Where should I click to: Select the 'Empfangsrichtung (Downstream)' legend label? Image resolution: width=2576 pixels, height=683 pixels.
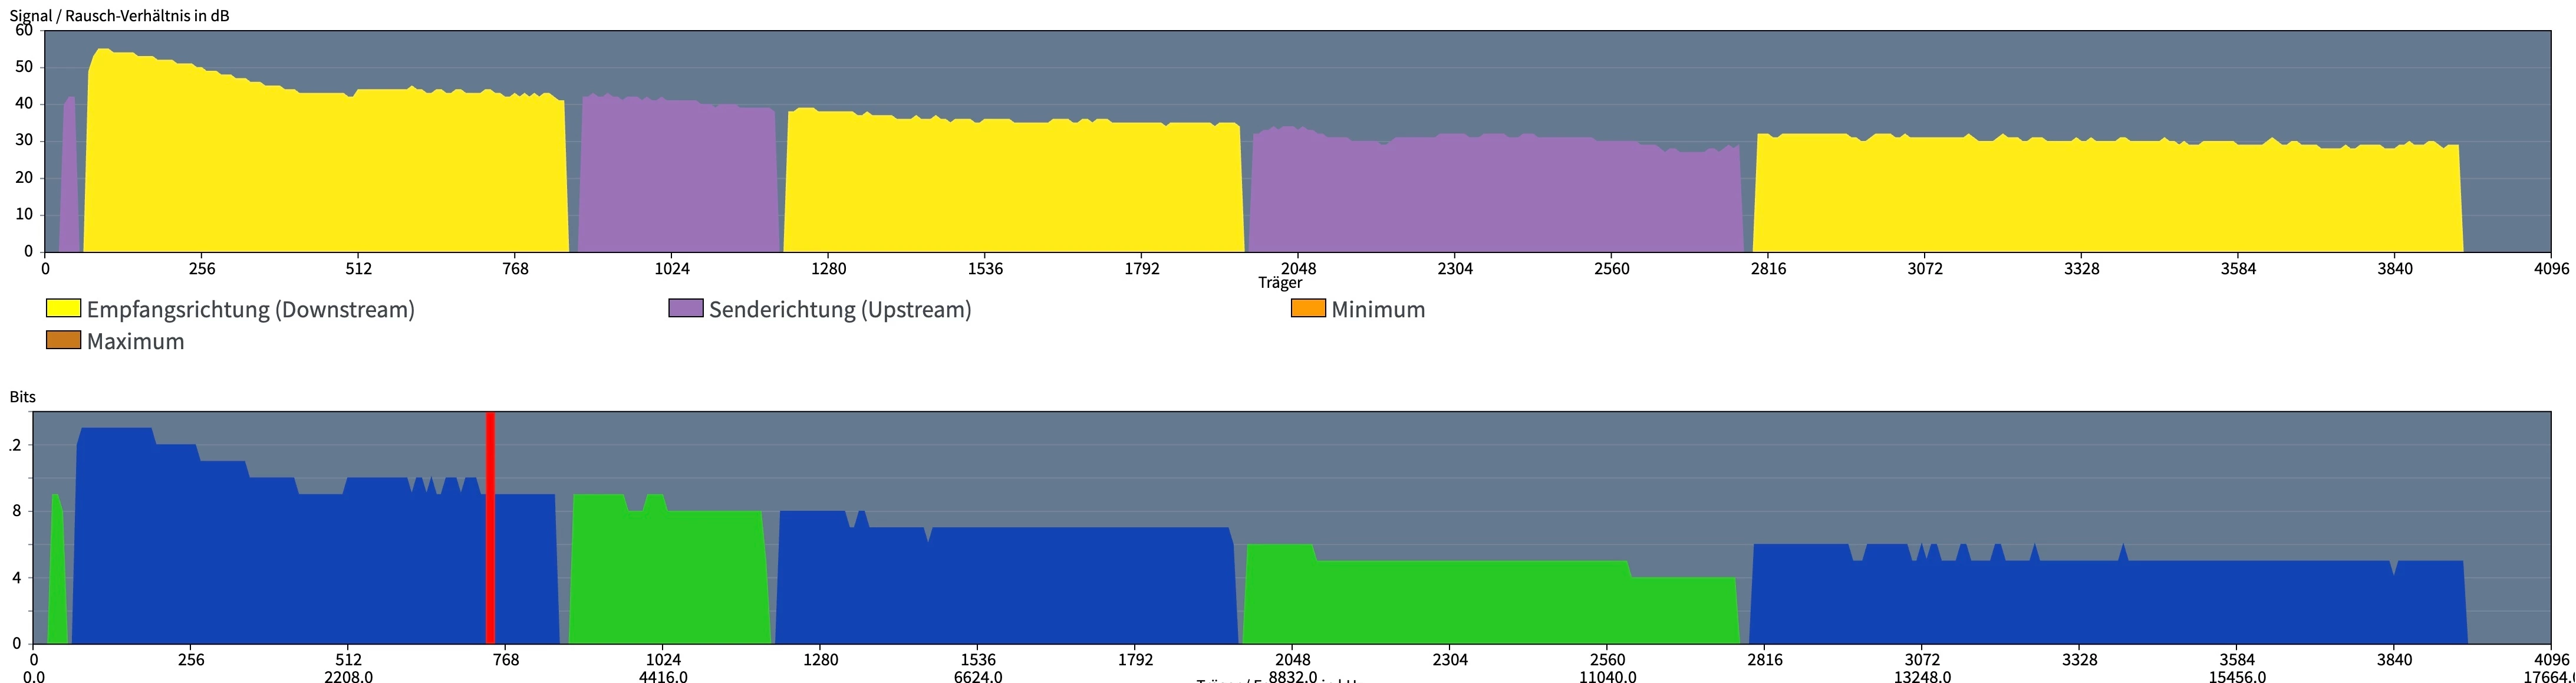[x=250, y=309]
